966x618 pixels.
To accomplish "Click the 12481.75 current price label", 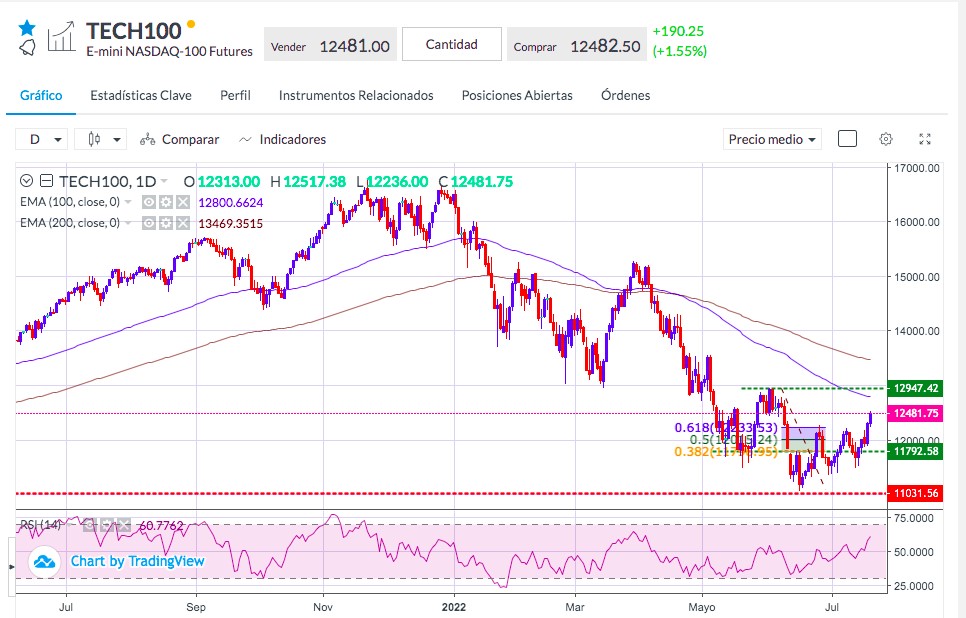I will 915,413.
